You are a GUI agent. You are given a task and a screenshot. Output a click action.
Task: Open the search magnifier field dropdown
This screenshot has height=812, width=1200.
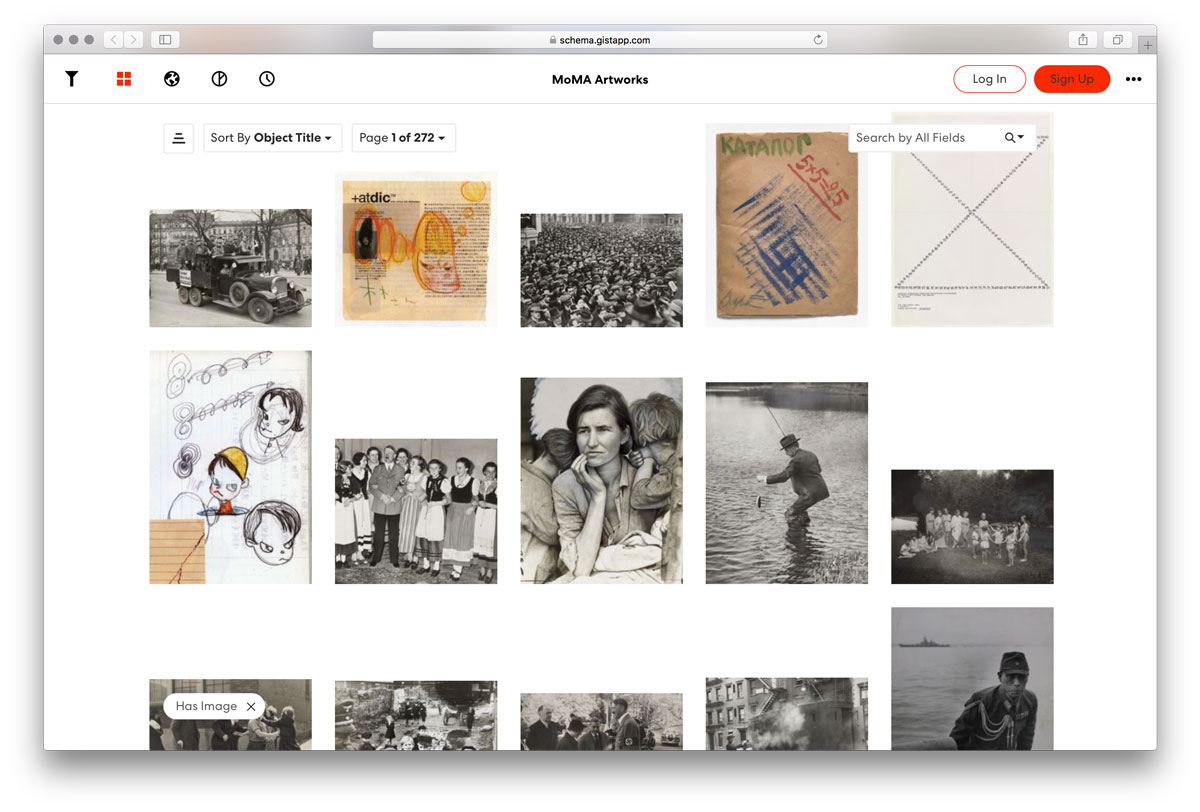[1014, 138]
